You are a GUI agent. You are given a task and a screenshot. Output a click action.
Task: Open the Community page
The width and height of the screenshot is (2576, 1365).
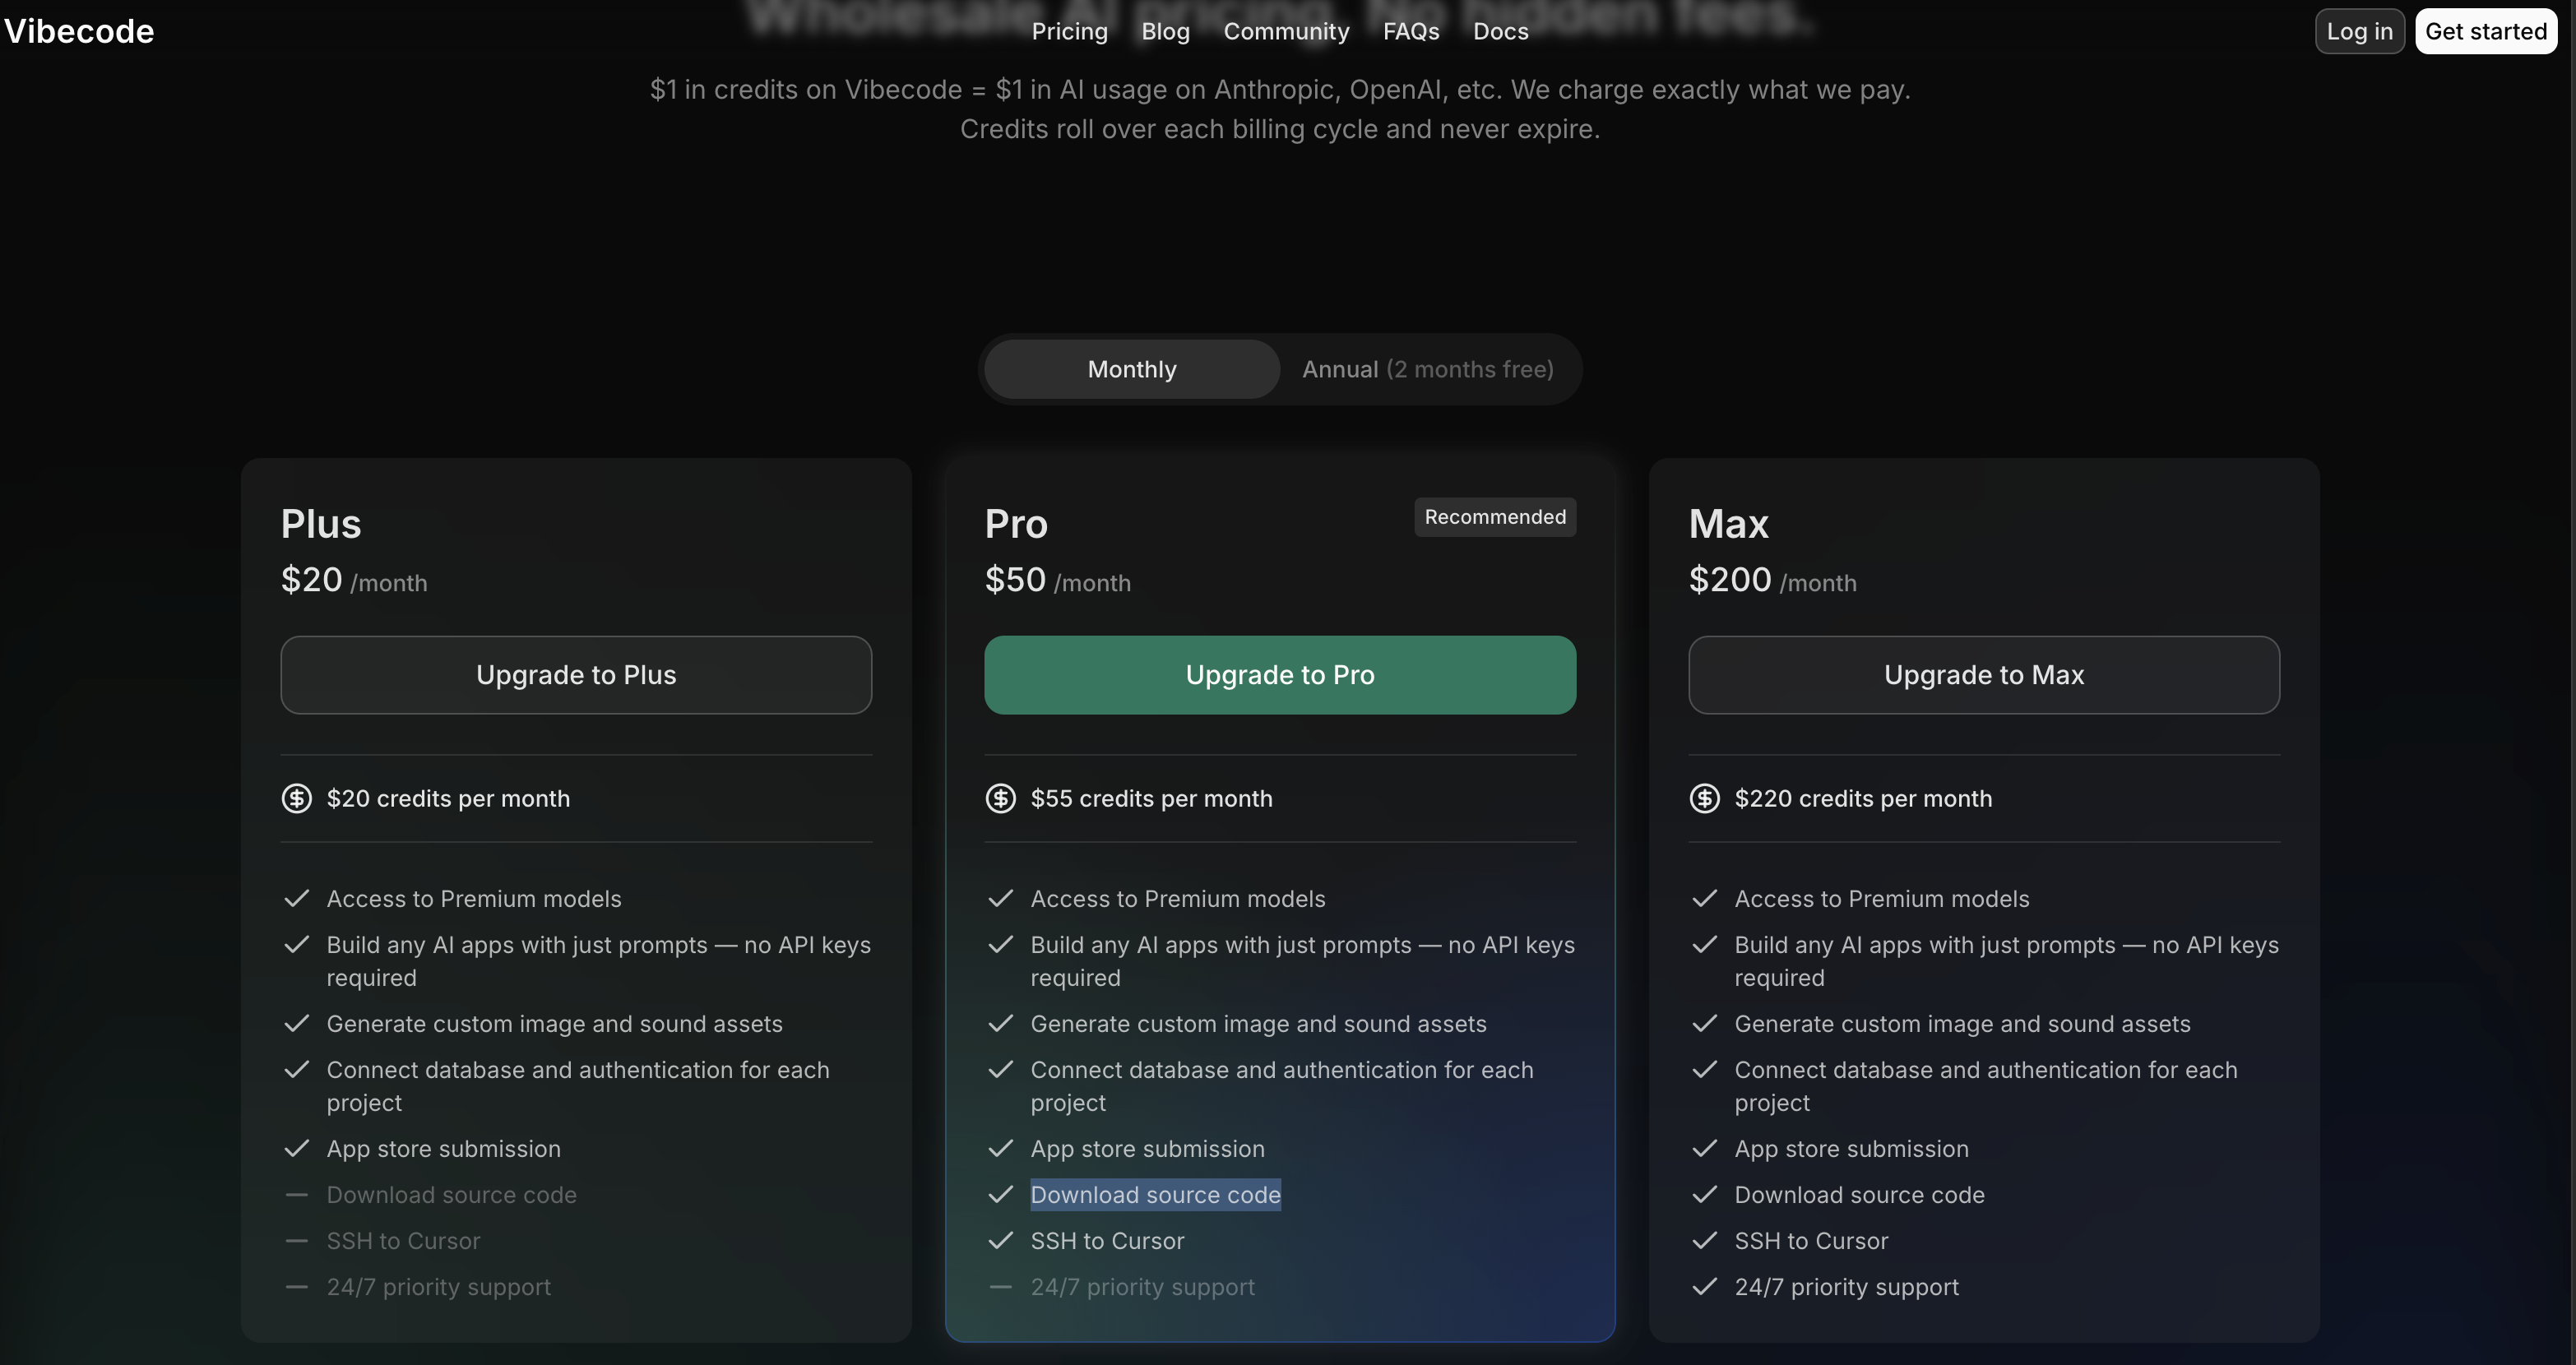tap(1286, 31)
